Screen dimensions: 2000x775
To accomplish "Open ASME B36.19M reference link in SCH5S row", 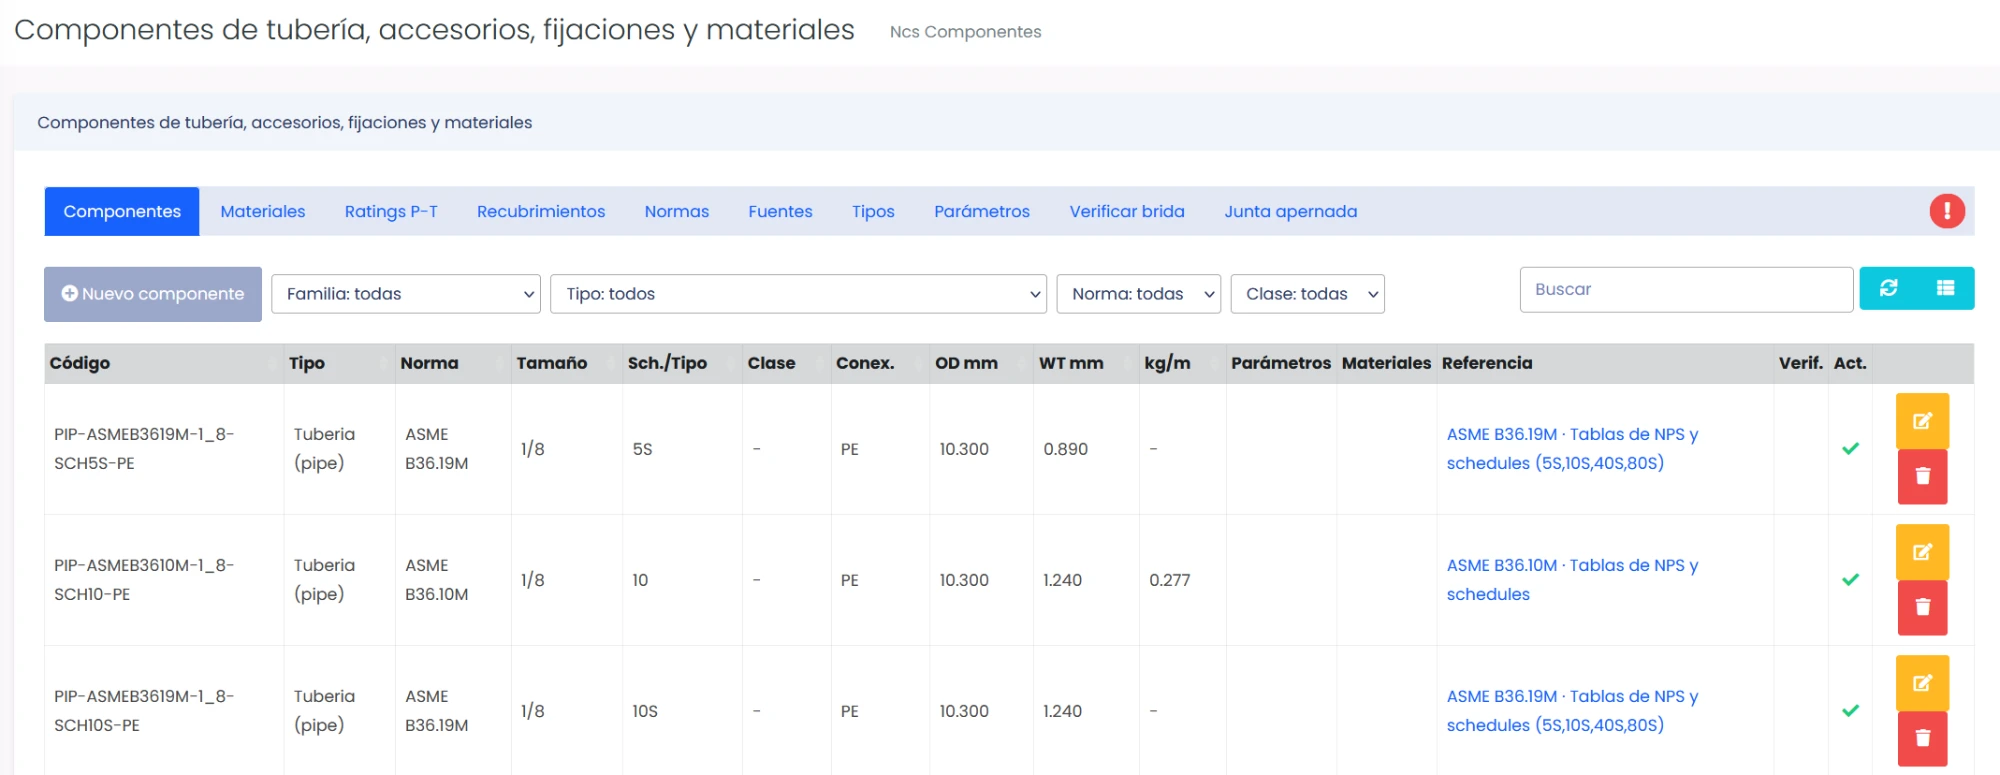I will pos(1572,449).
